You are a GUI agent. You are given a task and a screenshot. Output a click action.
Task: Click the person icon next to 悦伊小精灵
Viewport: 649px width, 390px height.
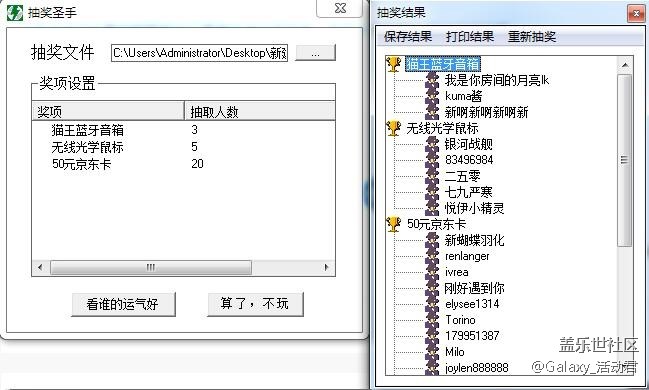(x=432, y=208)
